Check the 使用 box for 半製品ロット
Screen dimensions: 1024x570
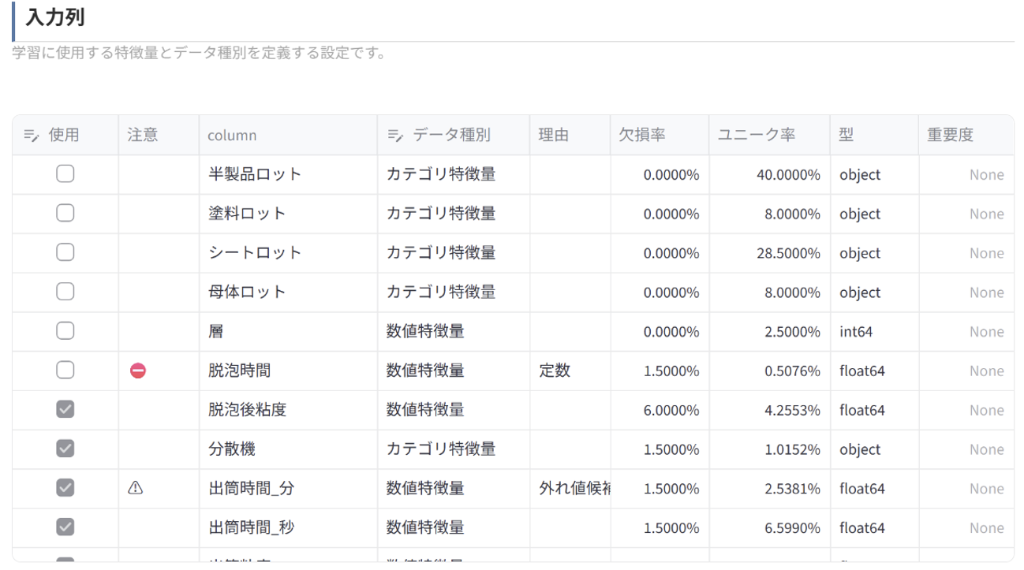coord(65,174)
